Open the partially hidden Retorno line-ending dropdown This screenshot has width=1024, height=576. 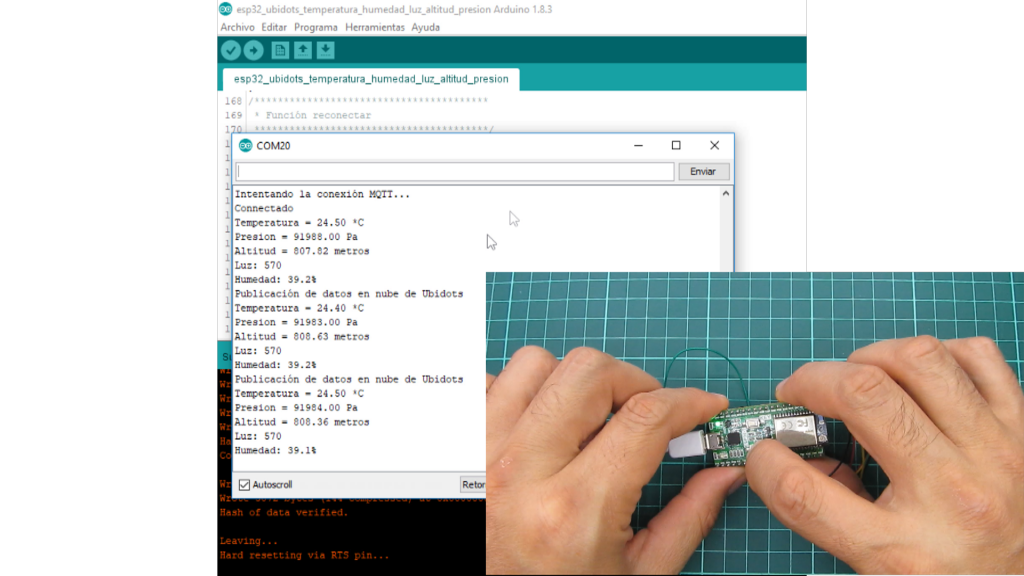pos(472,485)
